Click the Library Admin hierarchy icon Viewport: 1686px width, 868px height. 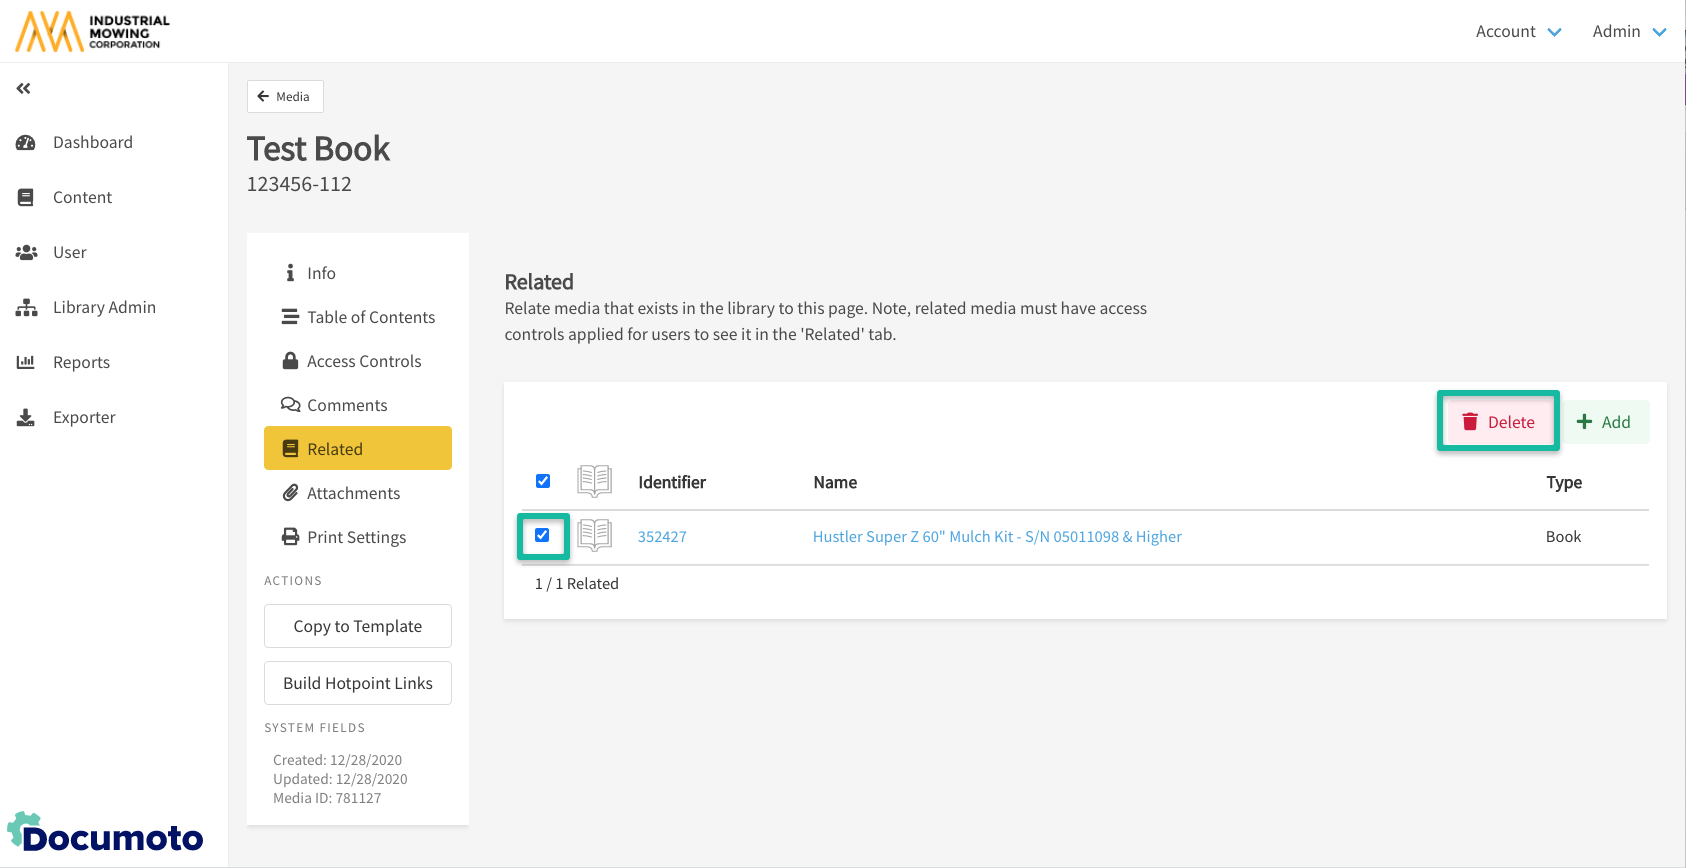coord(26,307)
